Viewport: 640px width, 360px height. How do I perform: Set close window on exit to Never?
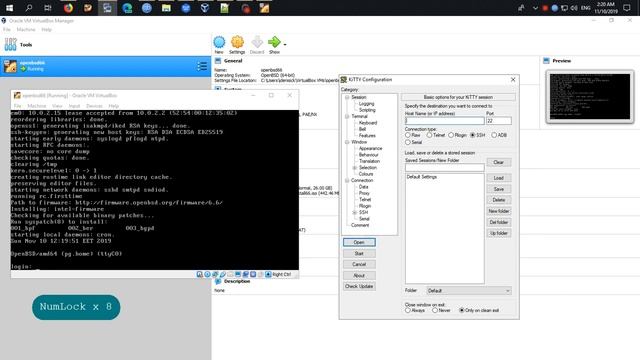pyautogui.click(x=435, y=311)
